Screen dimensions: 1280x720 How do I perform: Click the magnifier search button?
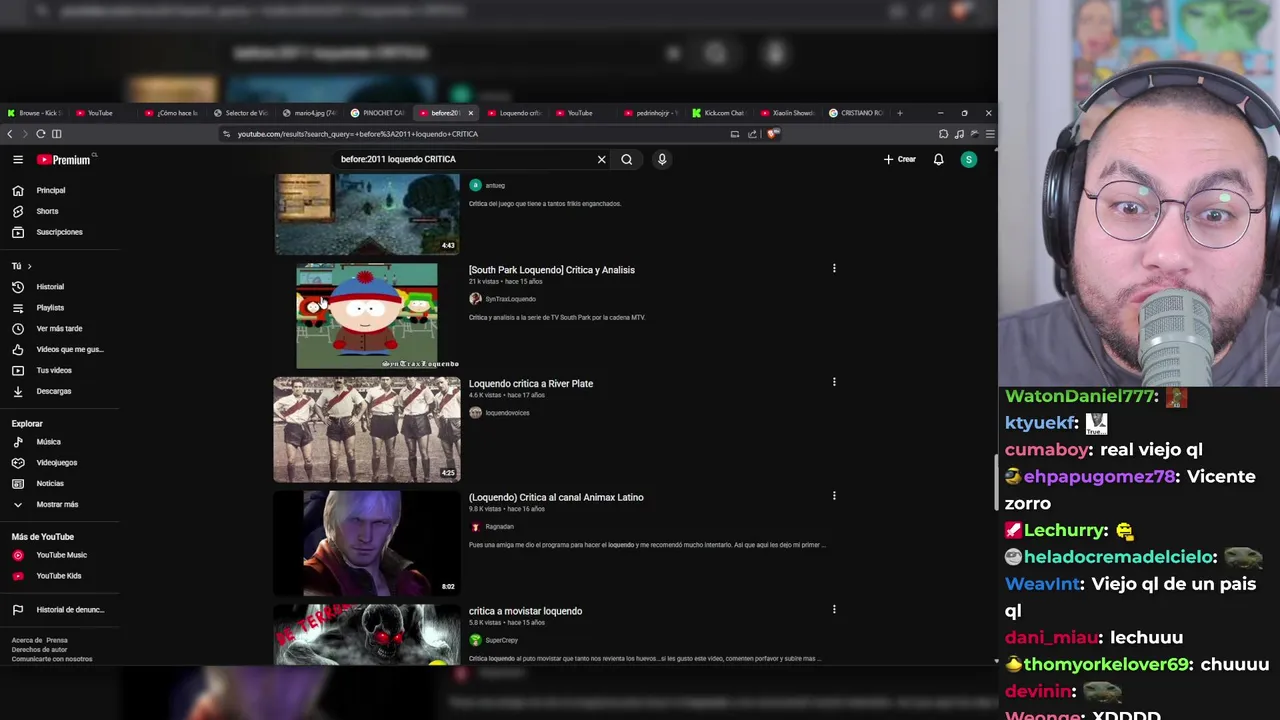click(627, 159)
